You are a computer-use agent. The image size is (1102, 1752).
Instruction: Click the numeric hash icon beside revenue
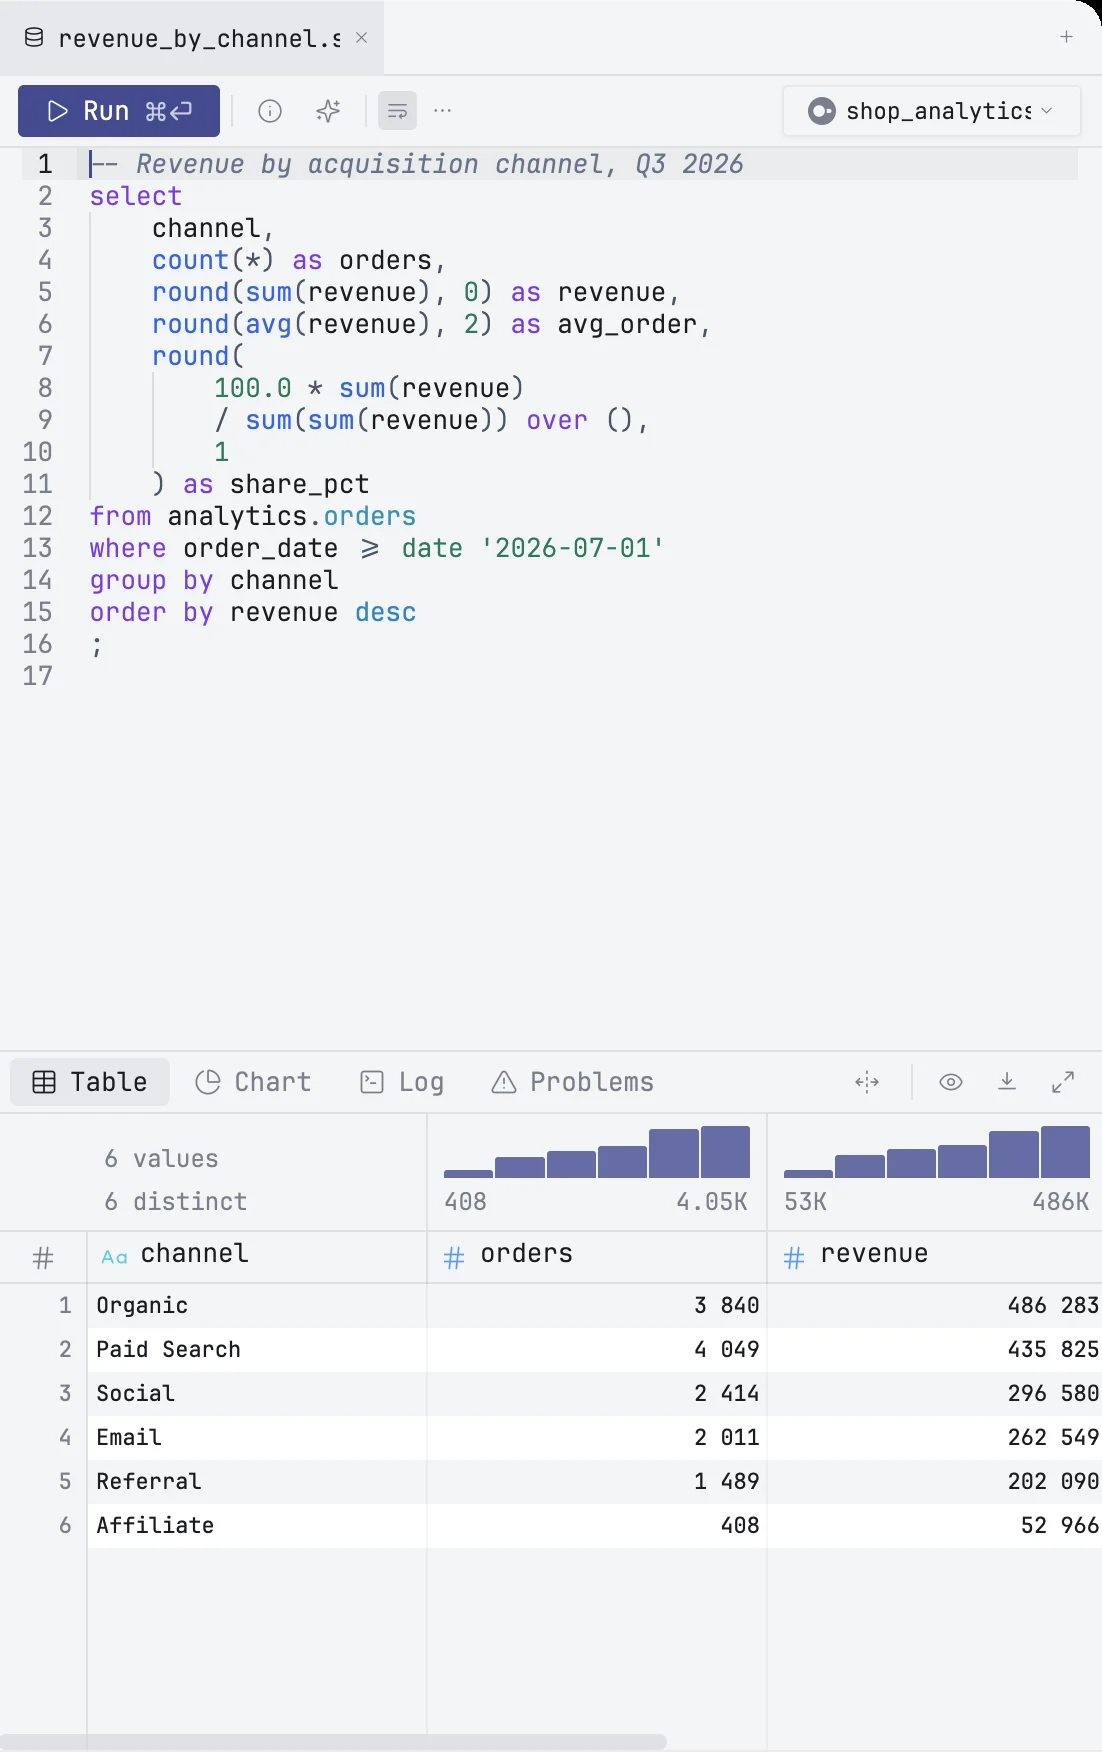(x=794, y=1258)
